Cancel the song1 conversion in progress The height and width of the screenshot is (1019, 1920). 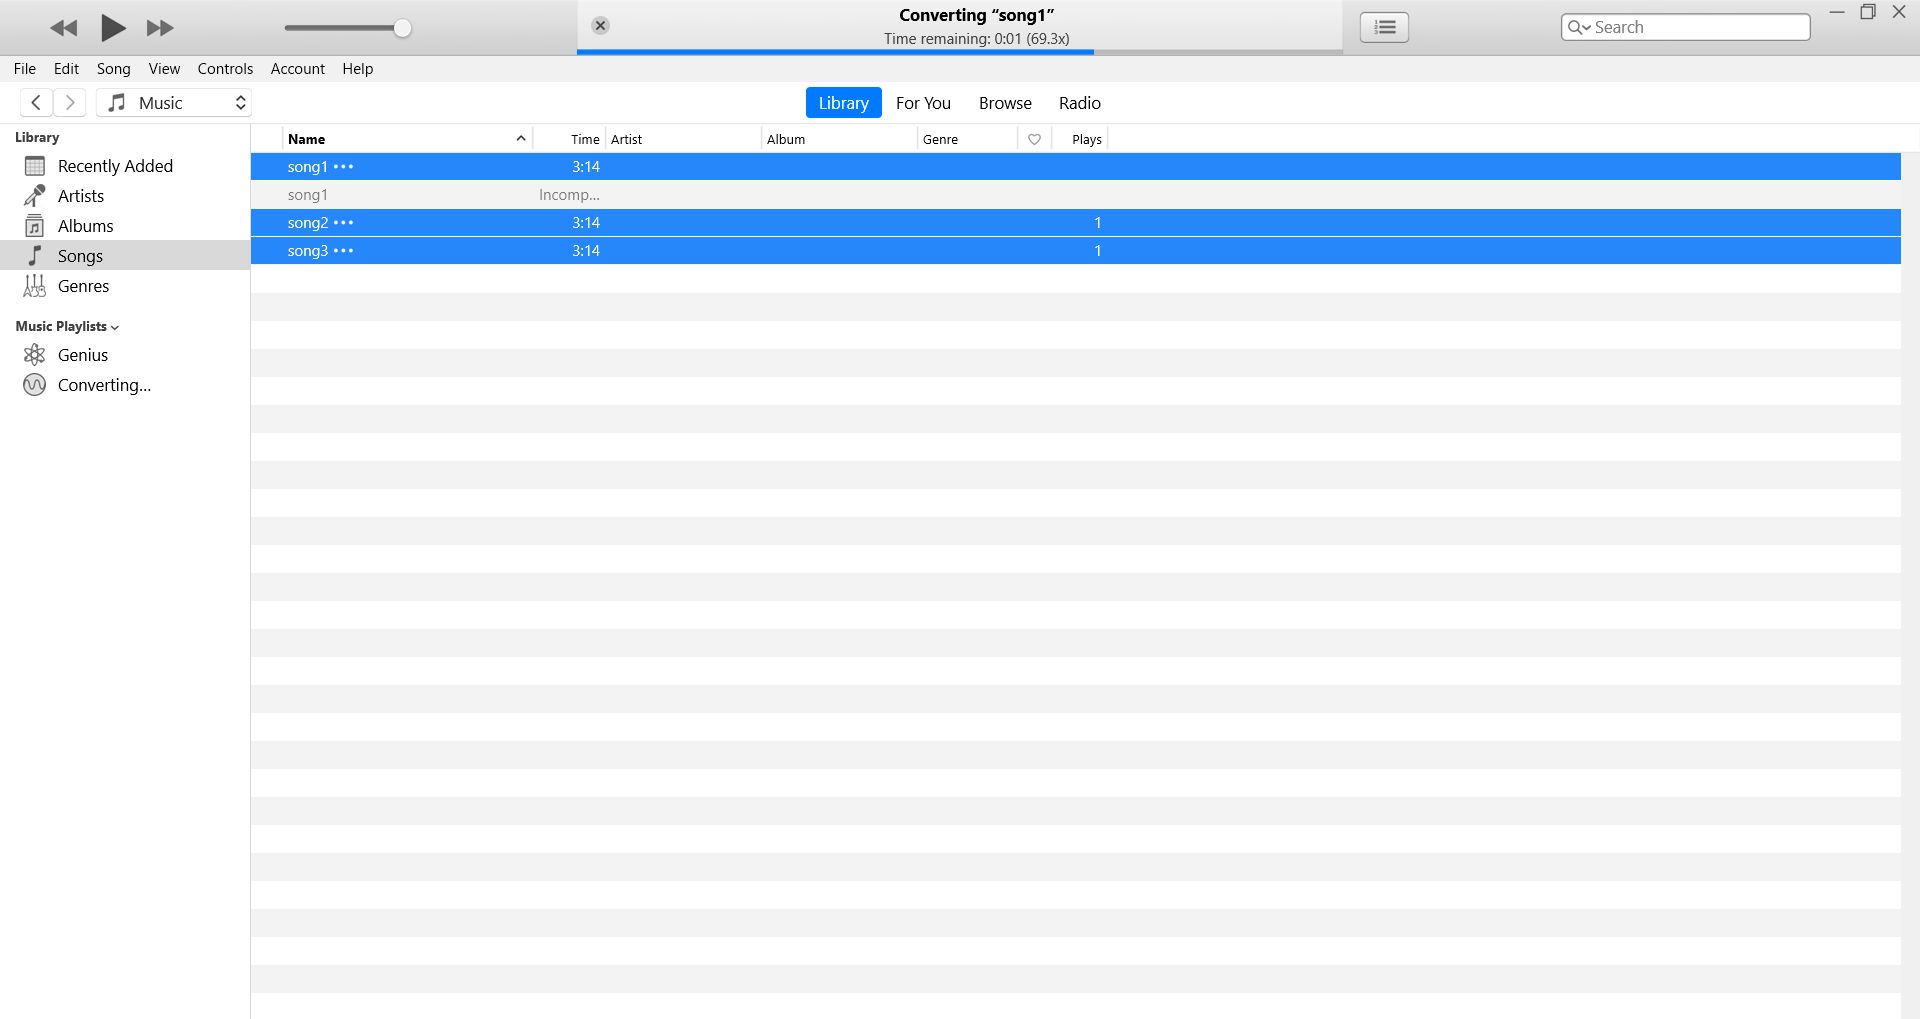[x=600, y=26]
